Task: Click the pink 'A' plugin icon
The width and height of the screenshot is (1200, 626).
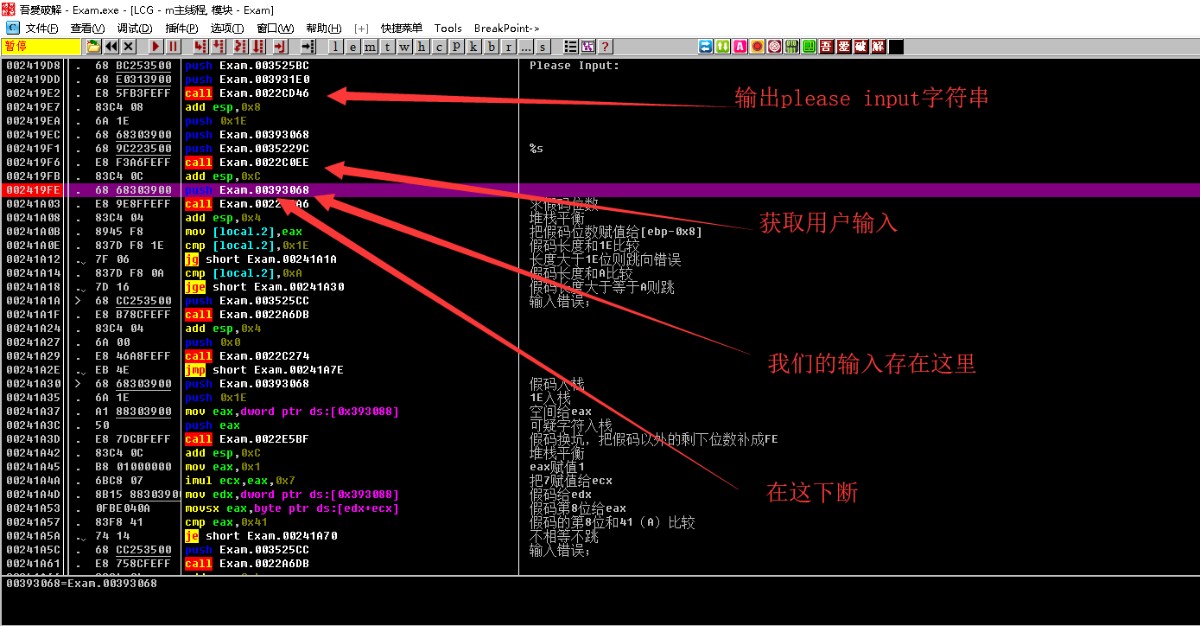Action: click(739, 46)
